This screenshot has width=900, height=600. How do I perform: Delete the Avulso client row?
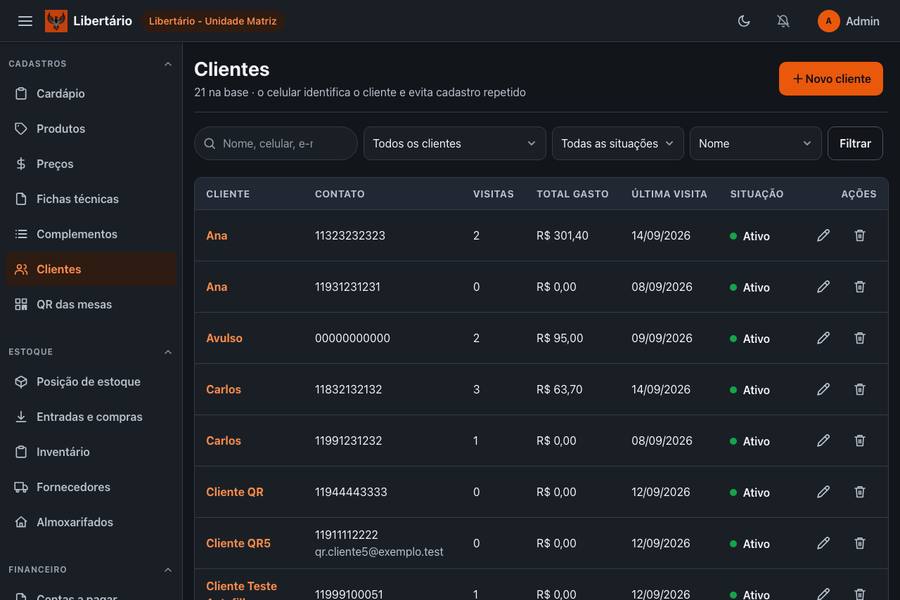859,338
